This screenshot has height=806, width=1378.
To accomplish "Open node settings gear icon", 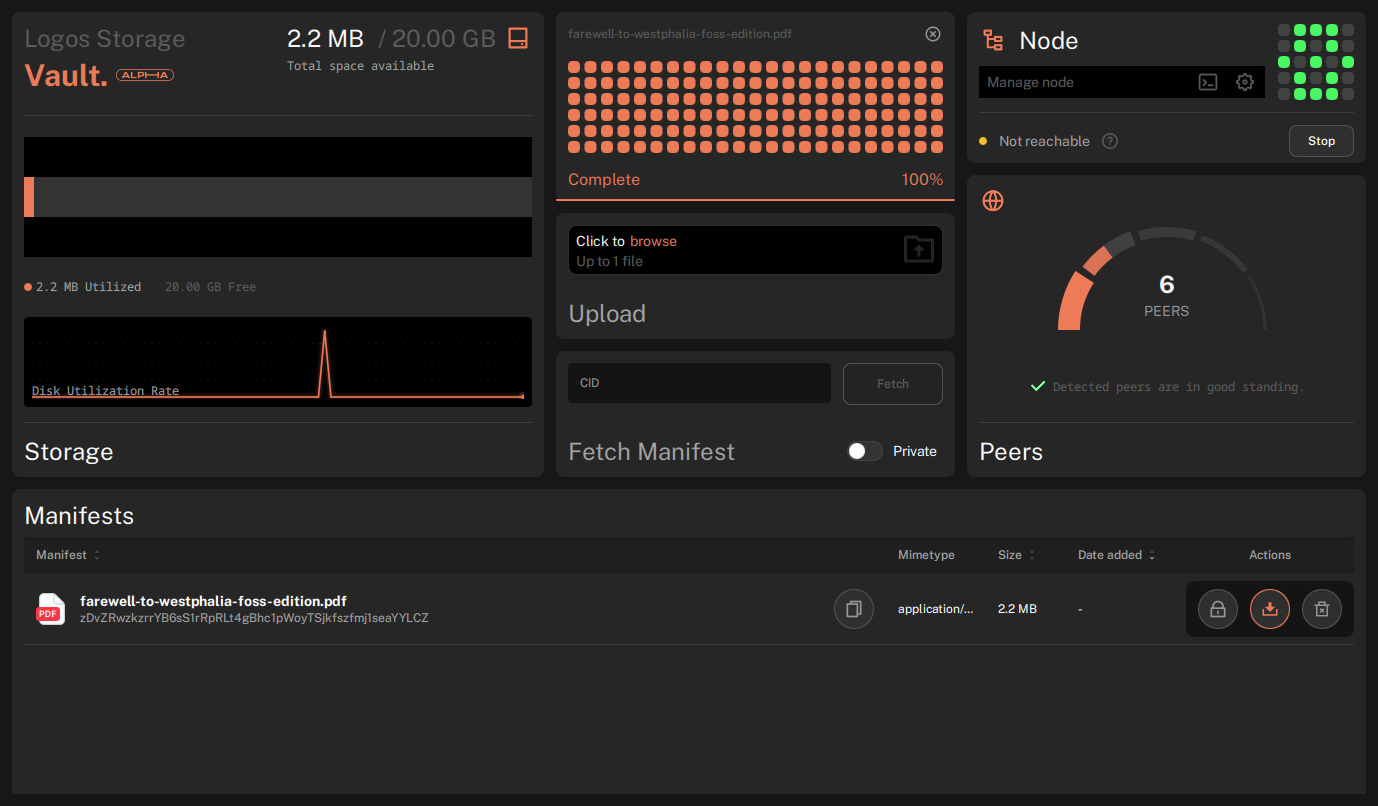I will (x=1245, y=82).
